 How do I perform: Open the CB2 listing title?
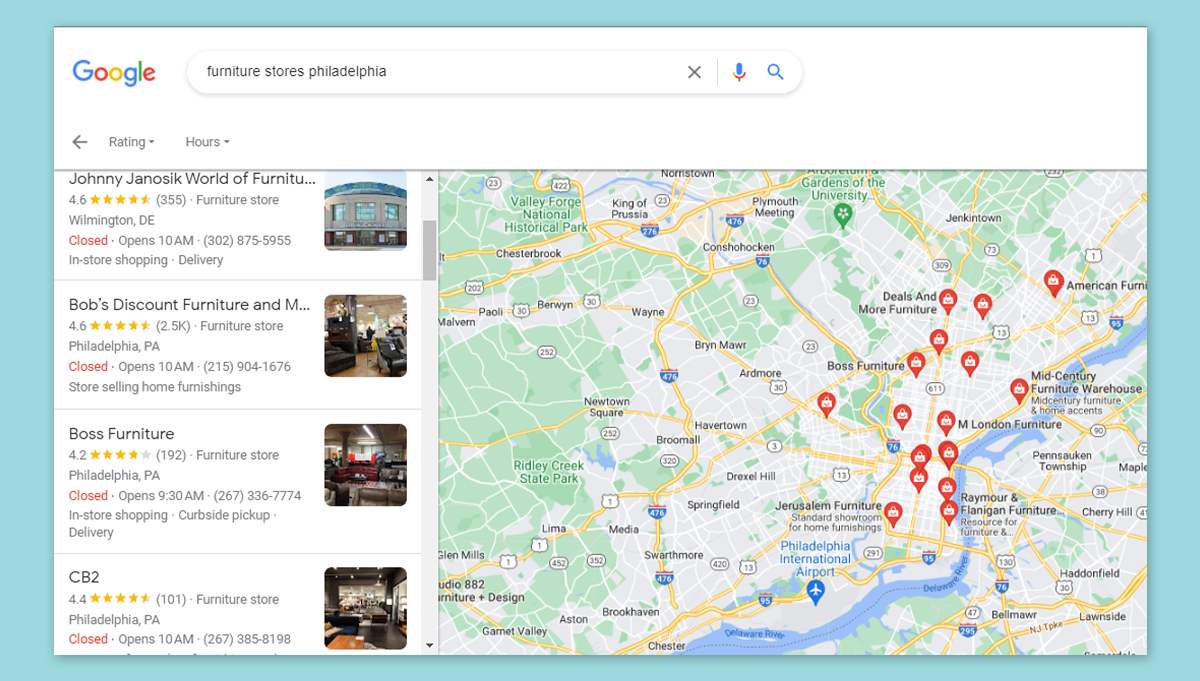84,577
